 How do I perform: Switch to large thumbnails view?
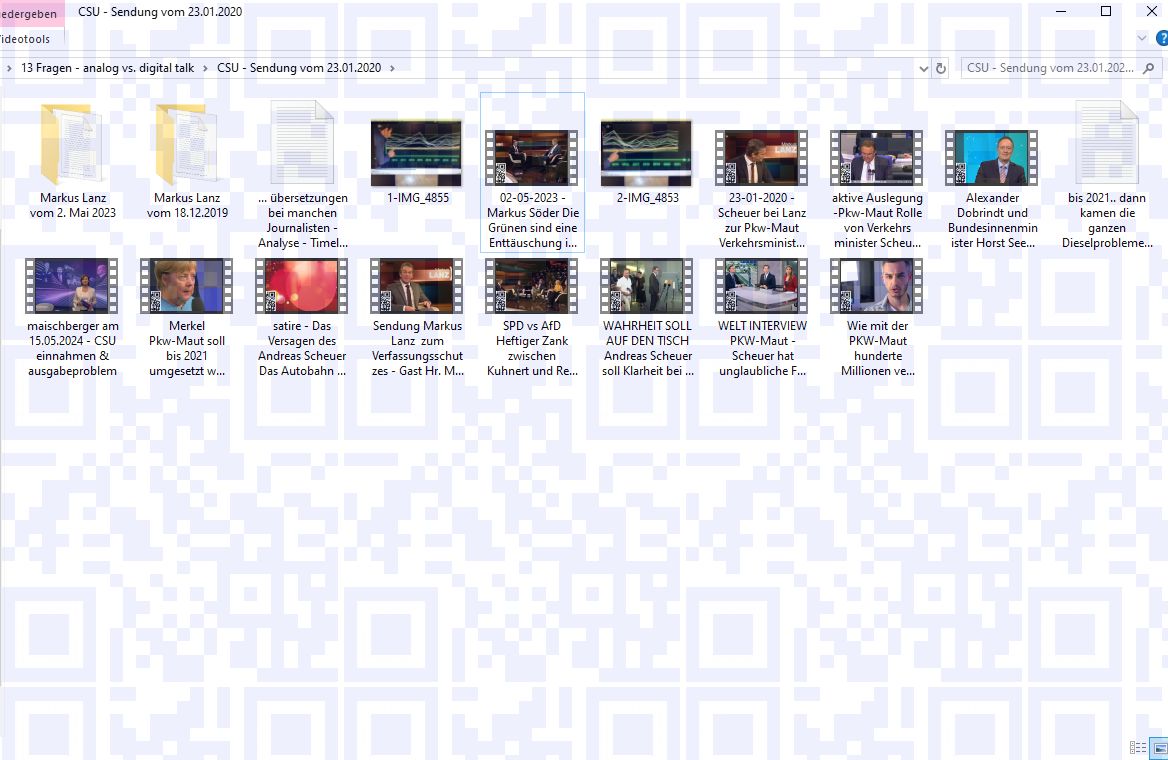tap(1160, 747)
